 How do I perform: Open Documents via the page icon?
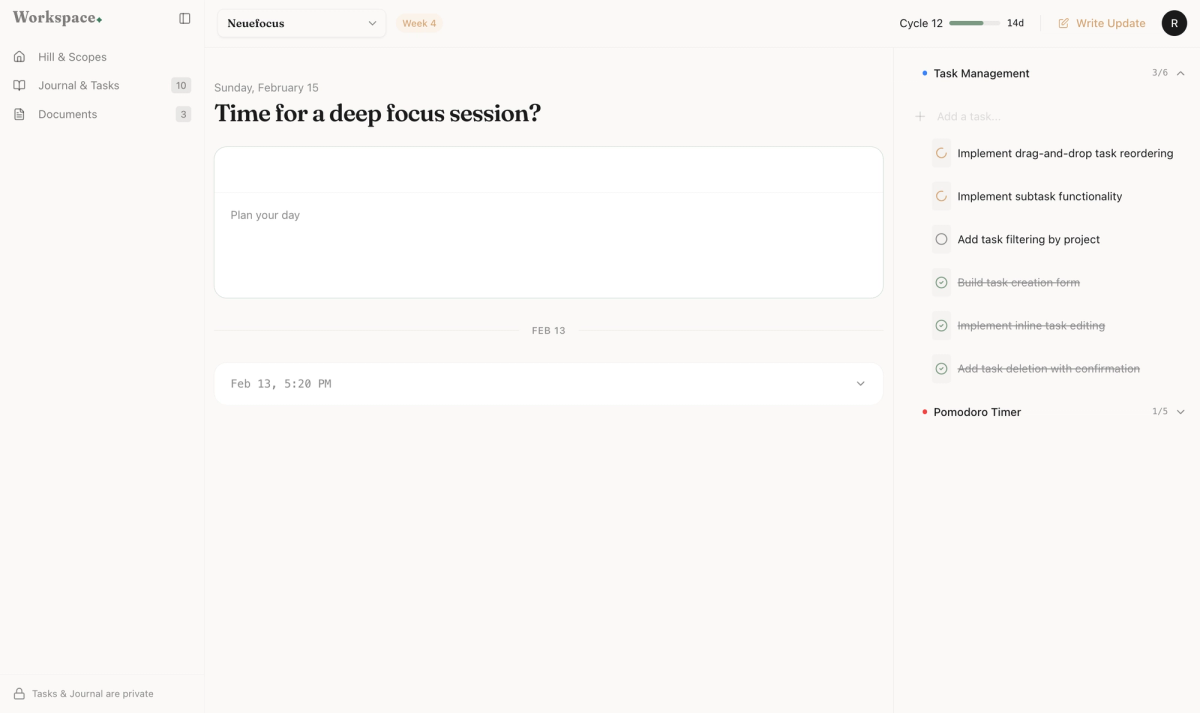tap(20, 114)
